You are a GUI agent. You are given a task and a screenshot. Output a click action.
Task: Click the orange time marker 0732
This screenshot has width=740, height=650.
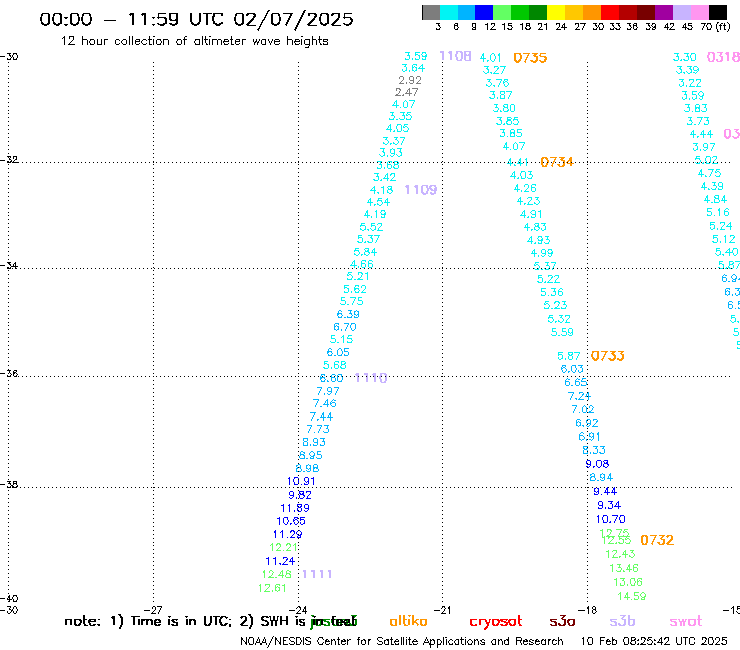click(657, 540)
